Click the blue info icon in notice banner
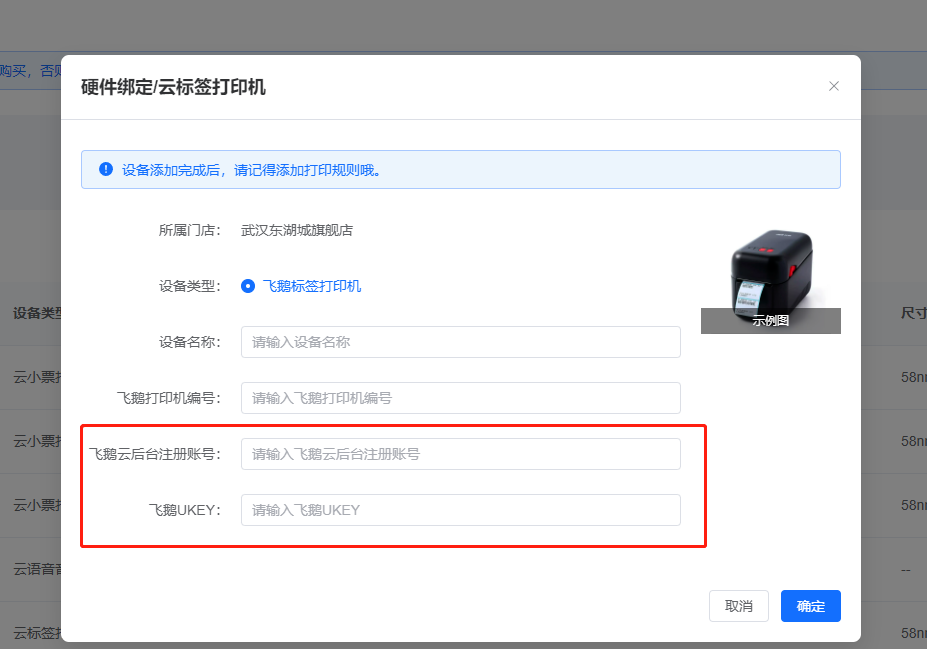This screenshot has width=927, height=649. [106, 170]
